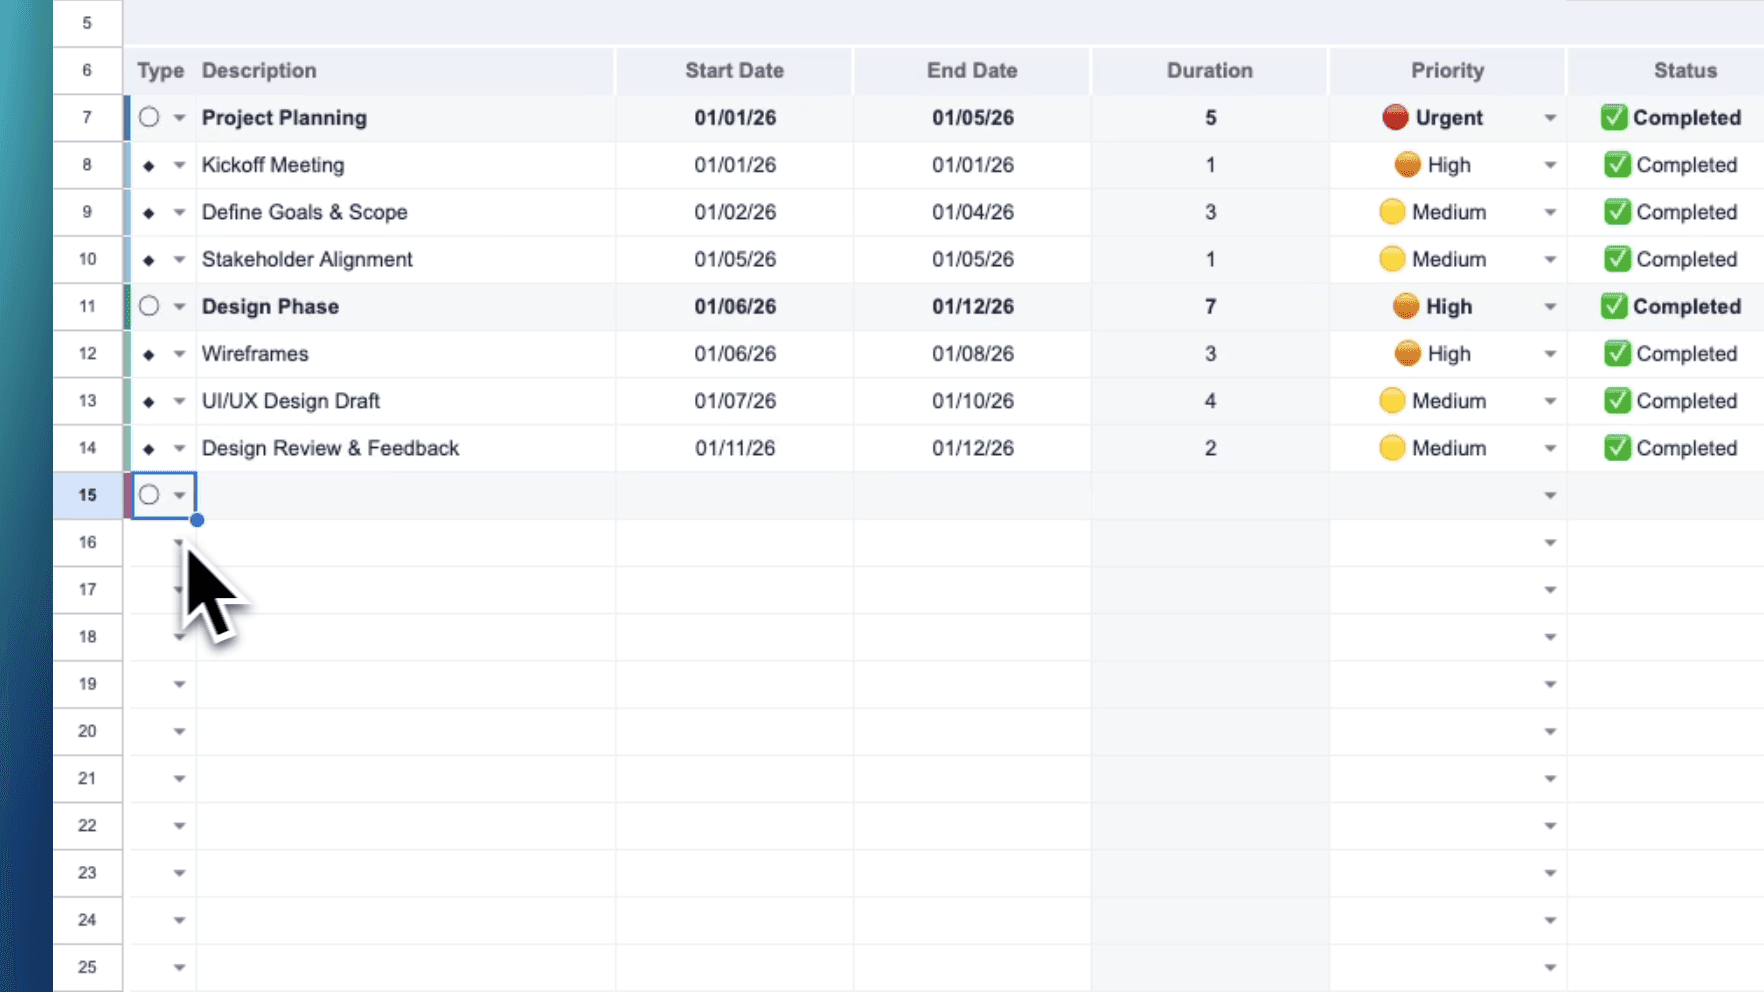Click the orange High priority dot for Design Phase
Image resolution: width=1764 pixels, height=992 pixels.
tap(1408, 306)
